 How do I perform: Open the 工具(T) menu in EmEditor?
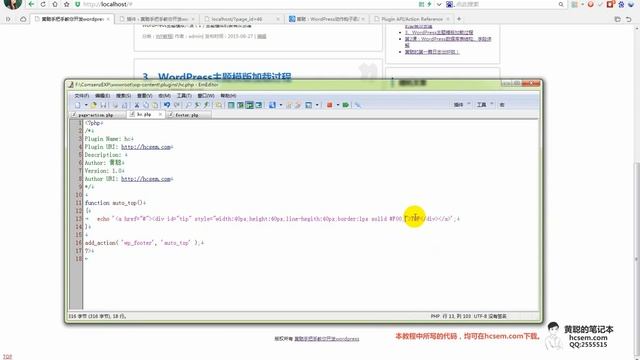coord(184,96)
